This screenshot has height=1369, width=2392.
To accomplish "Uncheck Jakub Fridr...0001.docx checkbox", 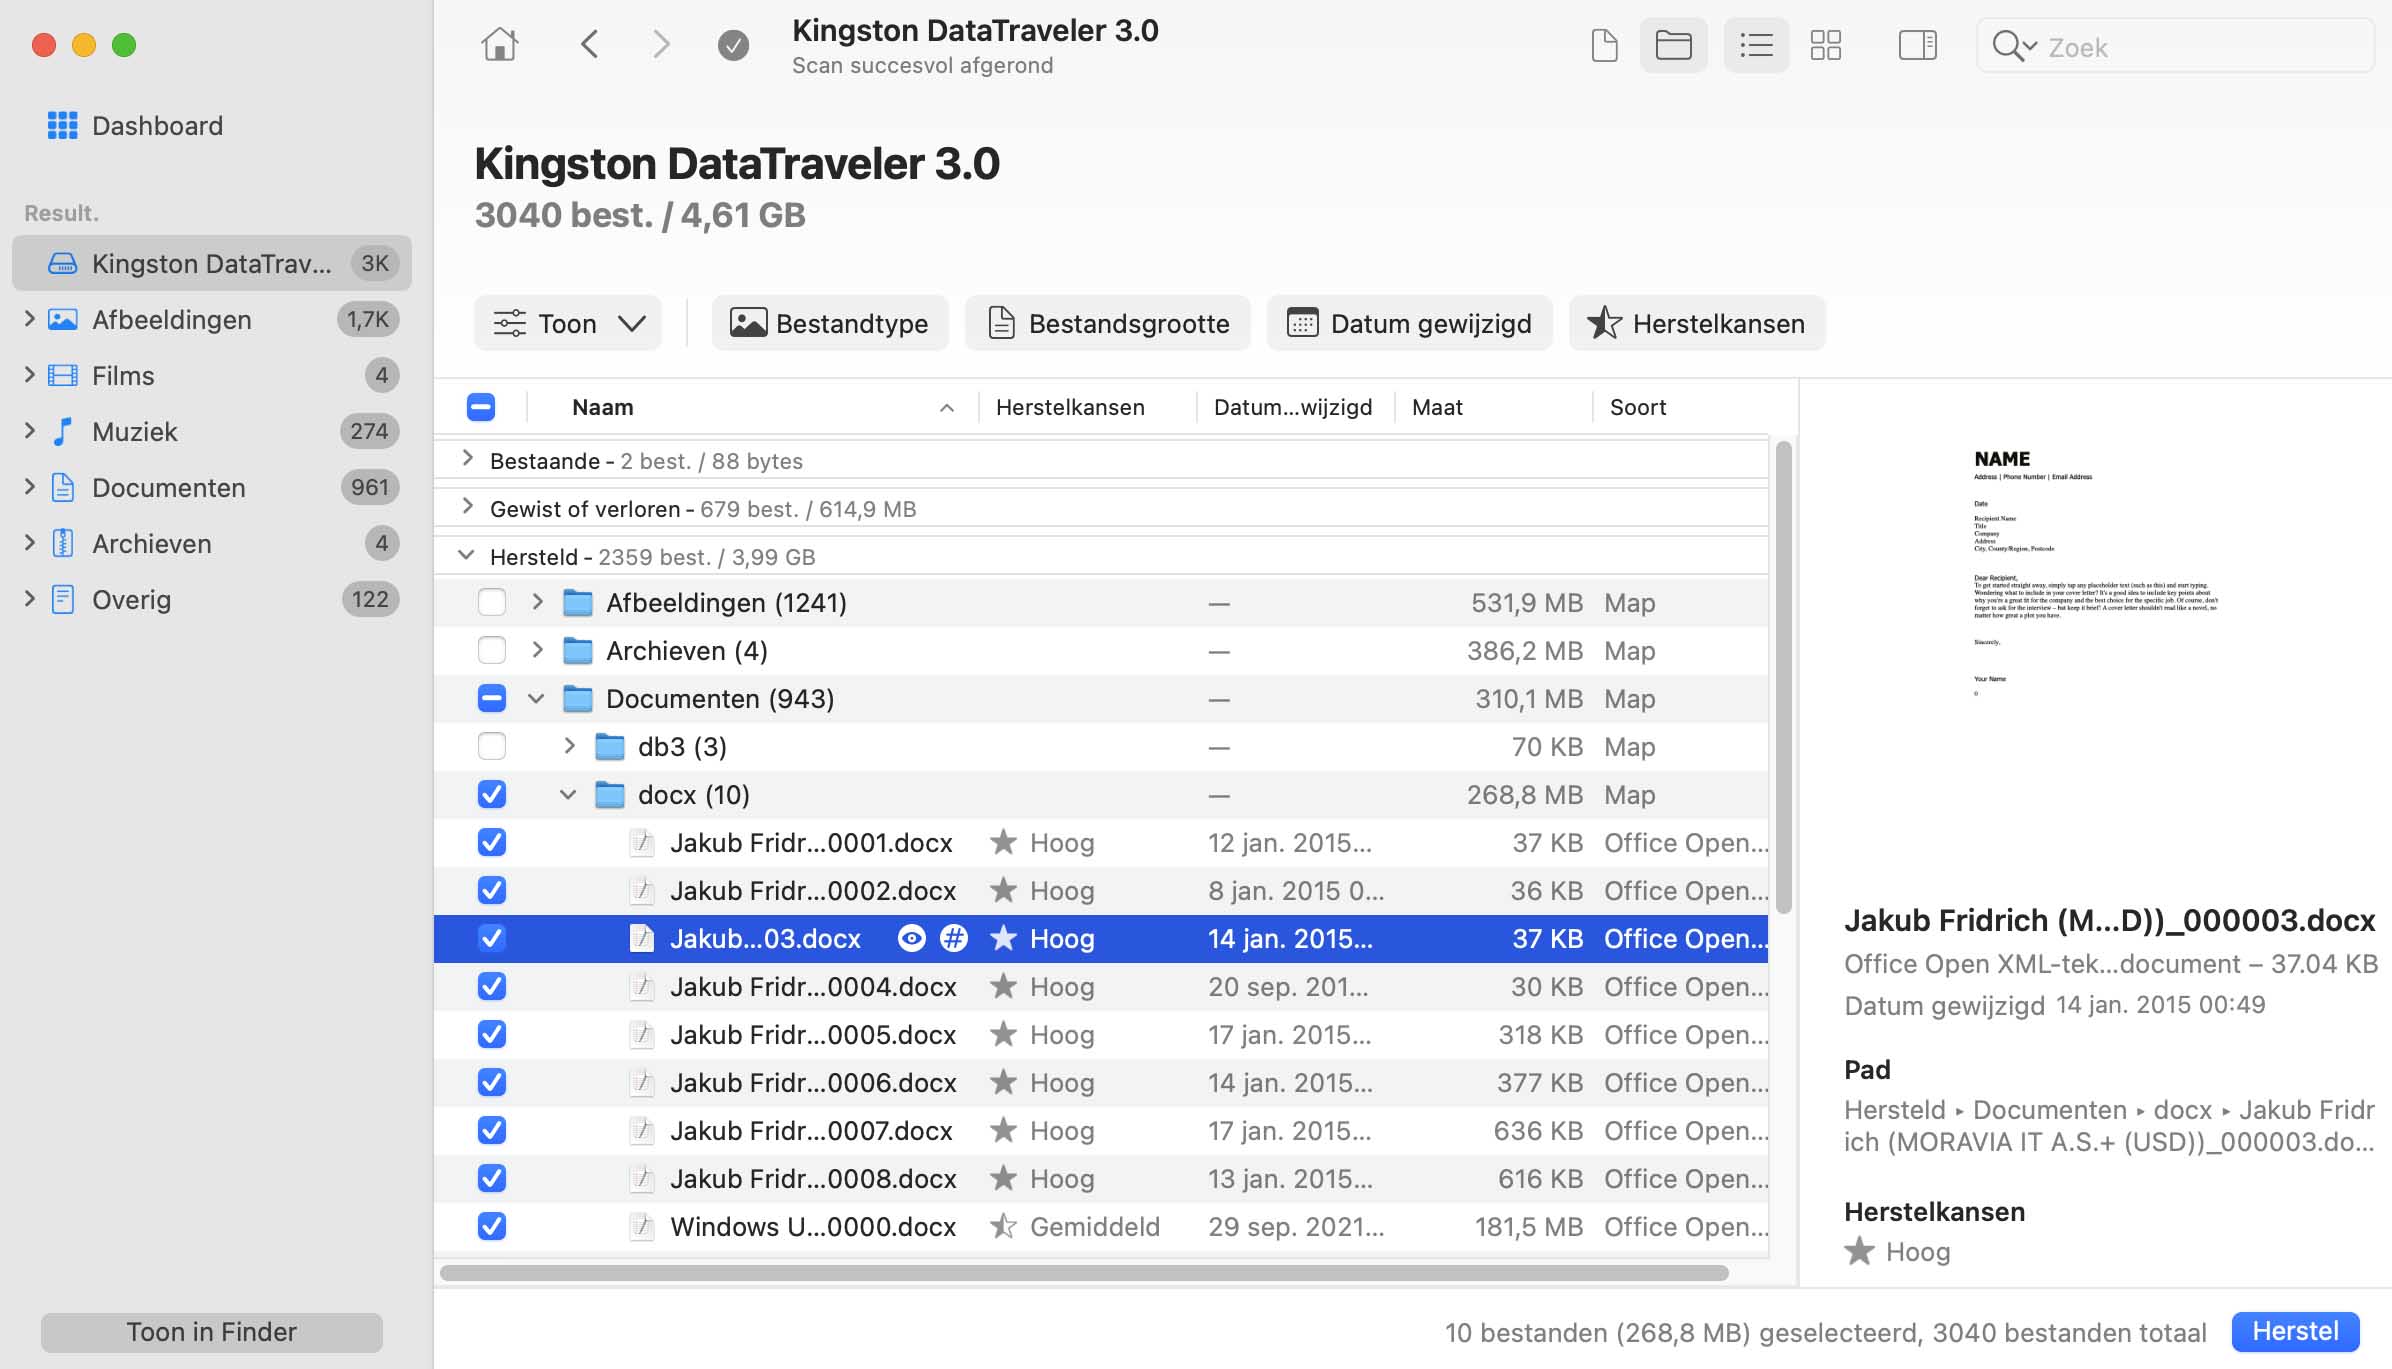I will click(x=492, y=843).
